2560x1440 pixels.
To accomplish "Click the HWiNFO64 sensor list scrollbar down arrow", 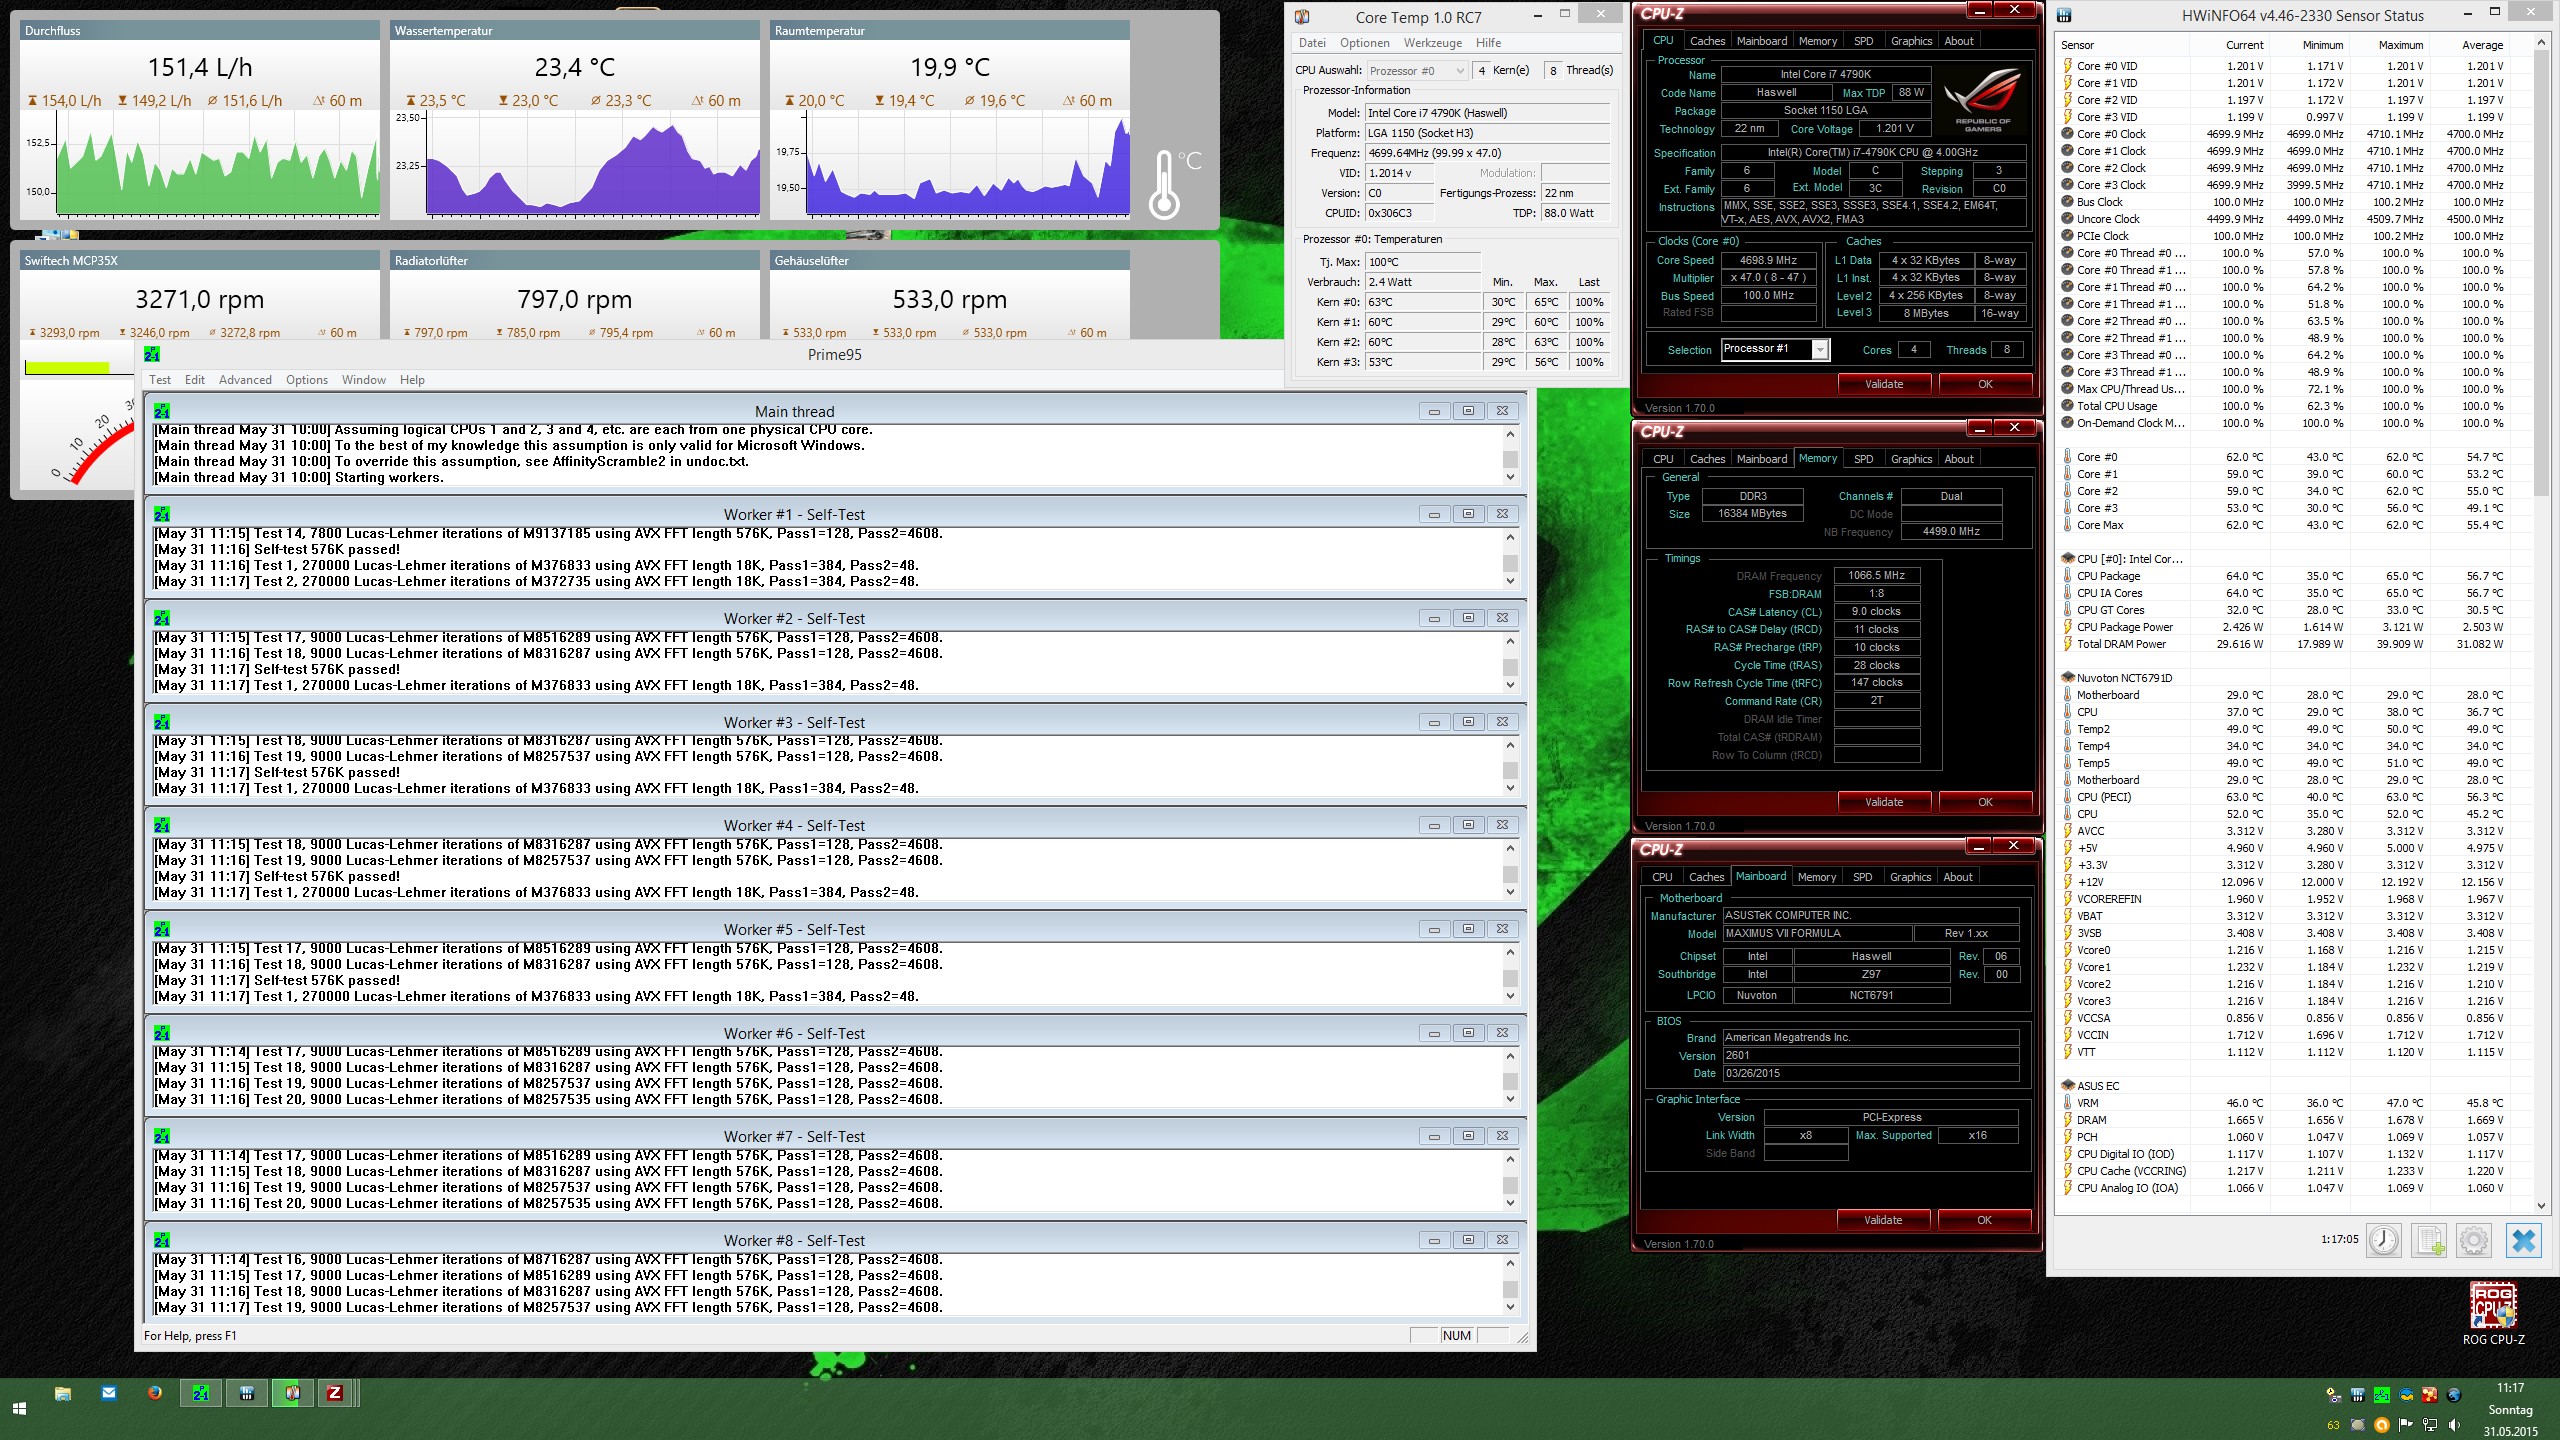I will pos(2541,1205).
